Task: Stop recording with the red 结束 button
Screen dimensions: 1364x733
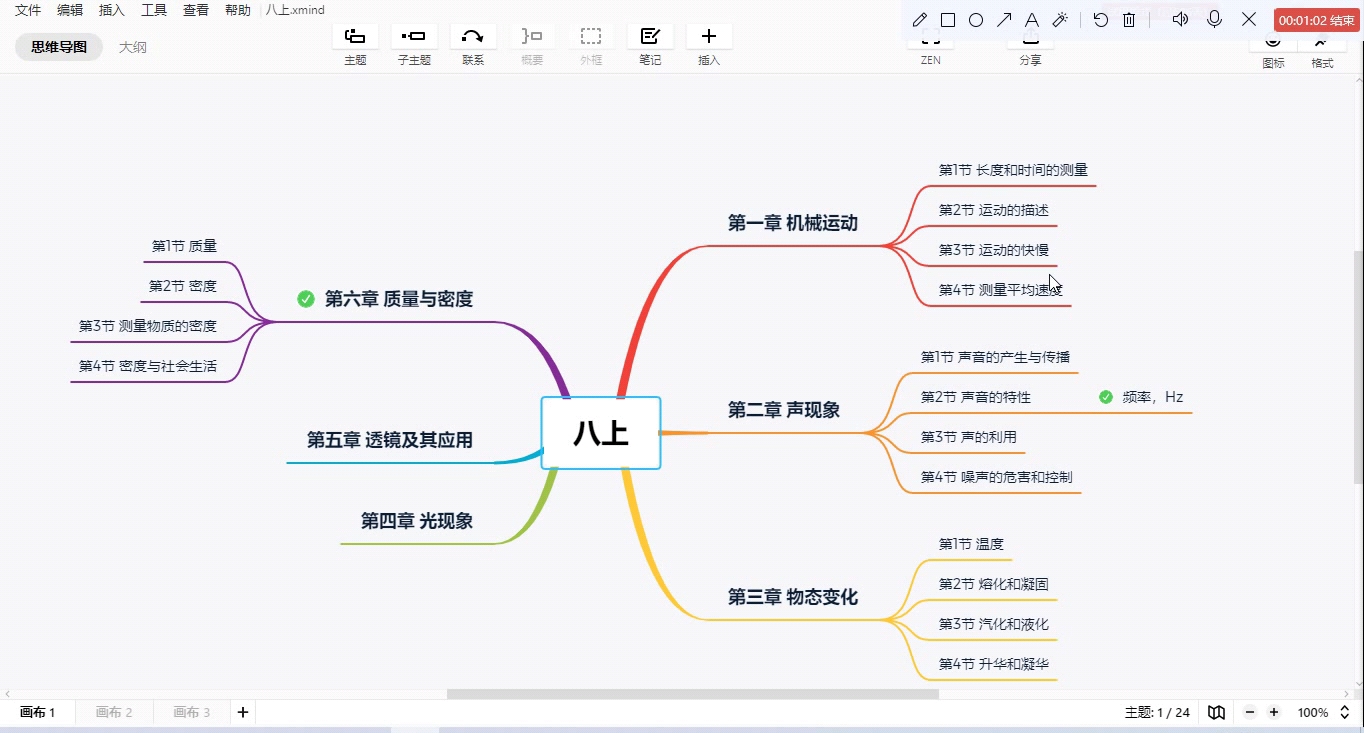Action: tap(1317, 20)
